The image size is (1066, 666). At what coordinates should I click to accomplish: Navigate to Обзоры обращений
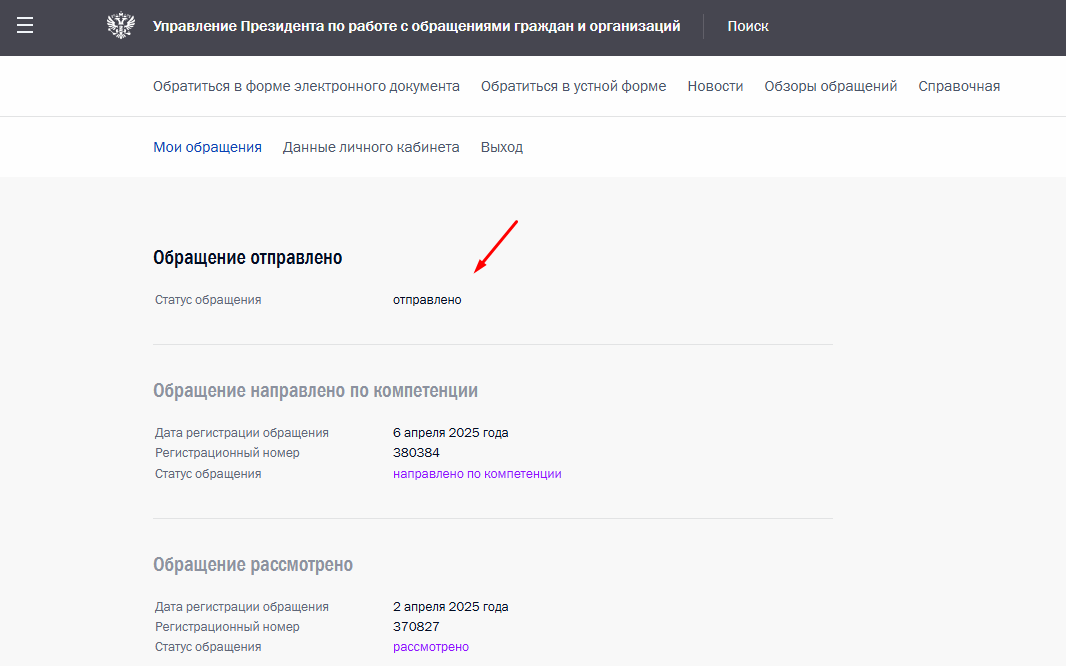pyautogui.click(x=830, y=86)
